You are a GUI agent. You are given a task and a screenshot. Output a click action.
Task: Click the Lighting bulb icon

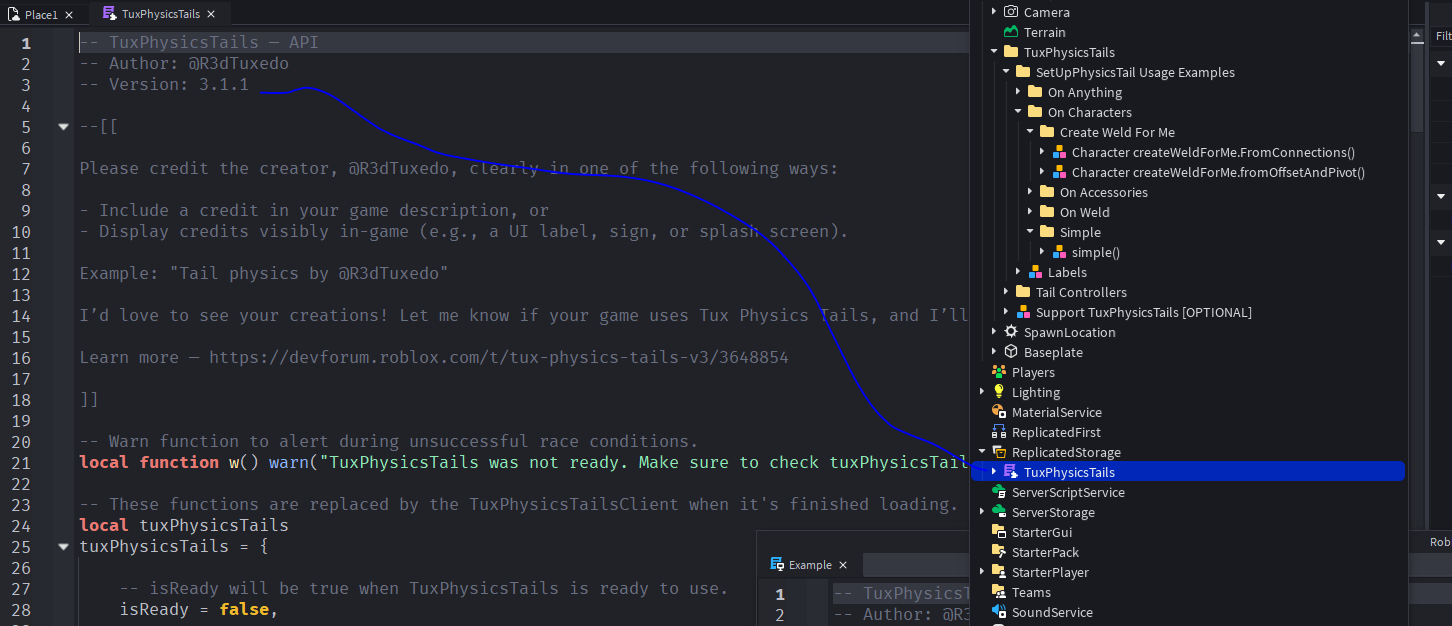999,392
